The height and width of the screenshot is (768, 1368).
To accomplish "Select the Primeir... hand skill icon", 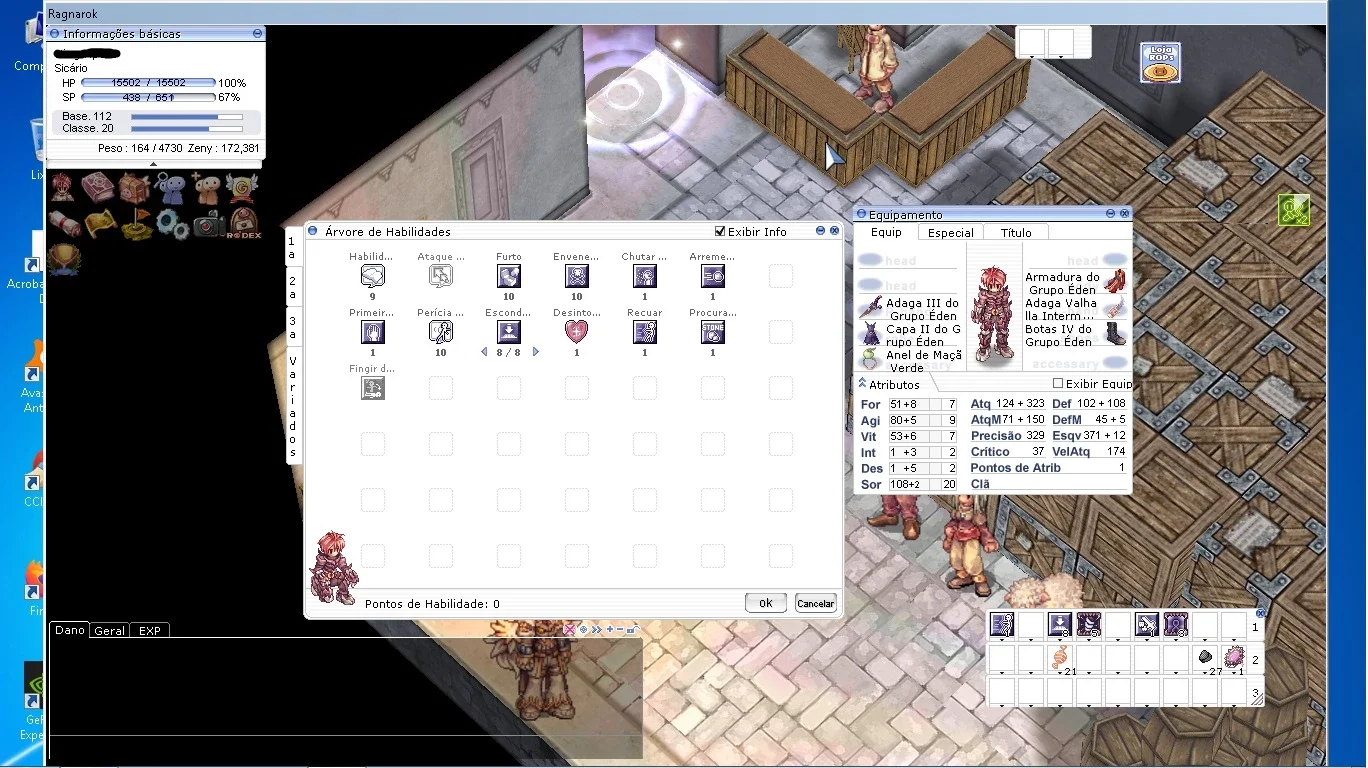I will [x=373, y=332].
